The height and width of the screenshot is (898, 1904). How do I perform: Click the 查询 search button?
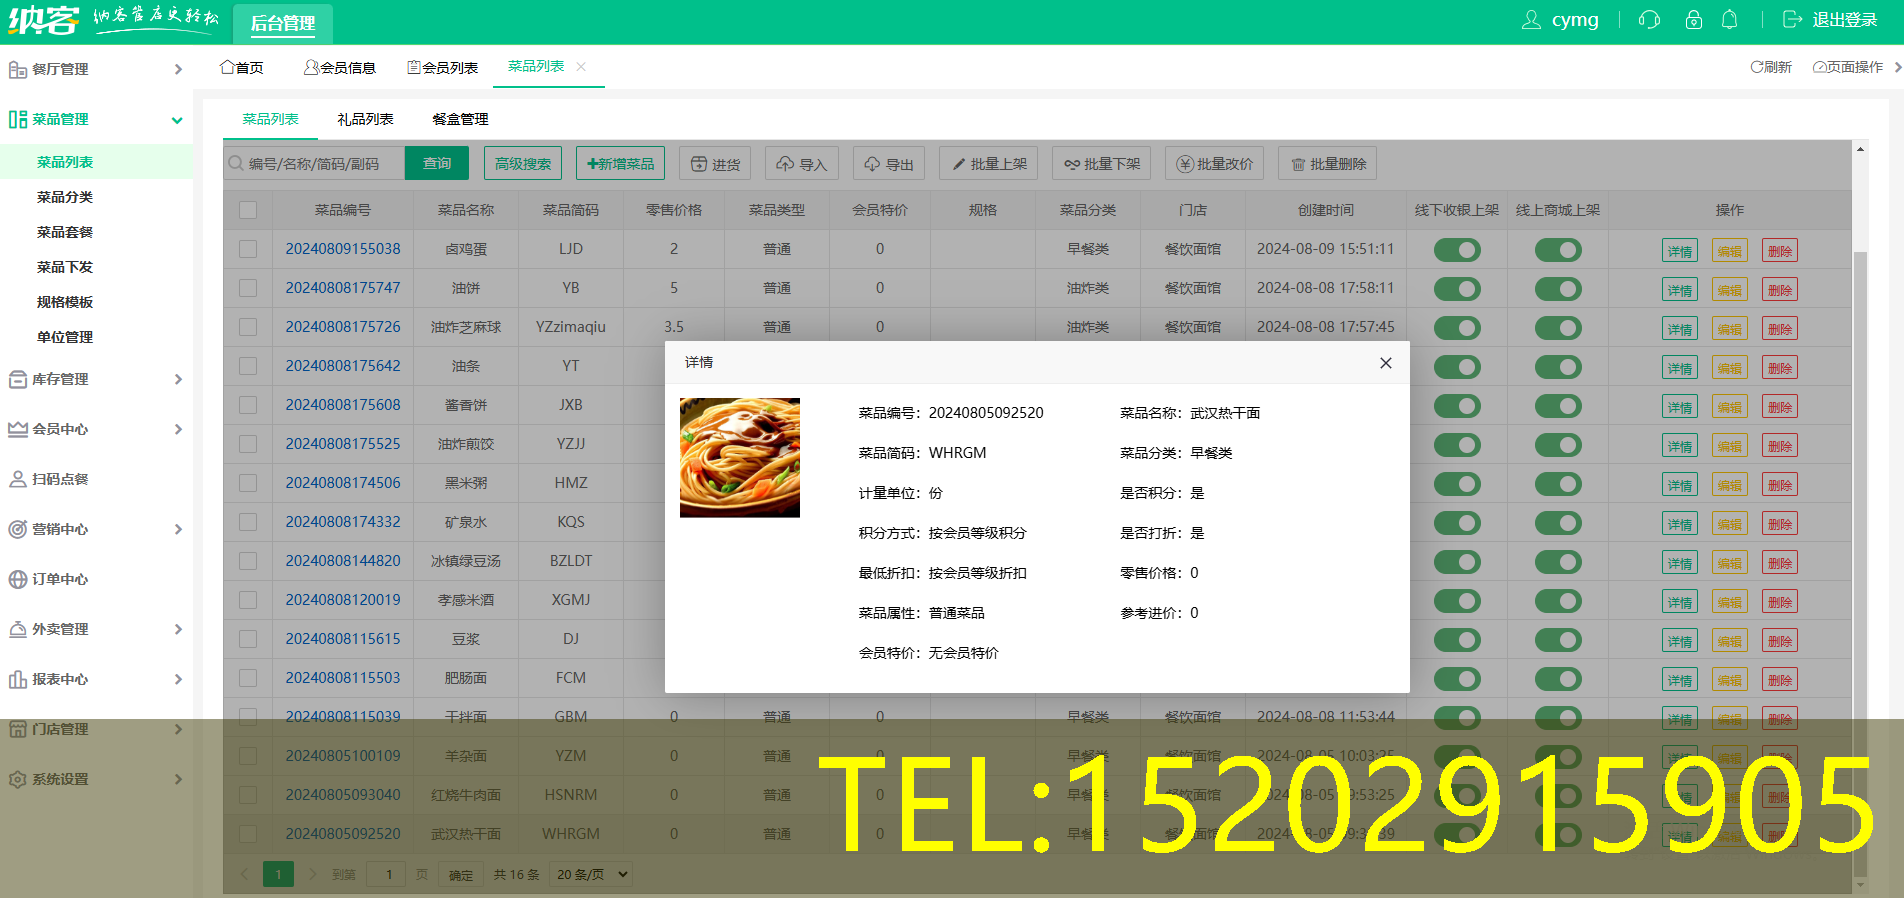coord(437,163)
